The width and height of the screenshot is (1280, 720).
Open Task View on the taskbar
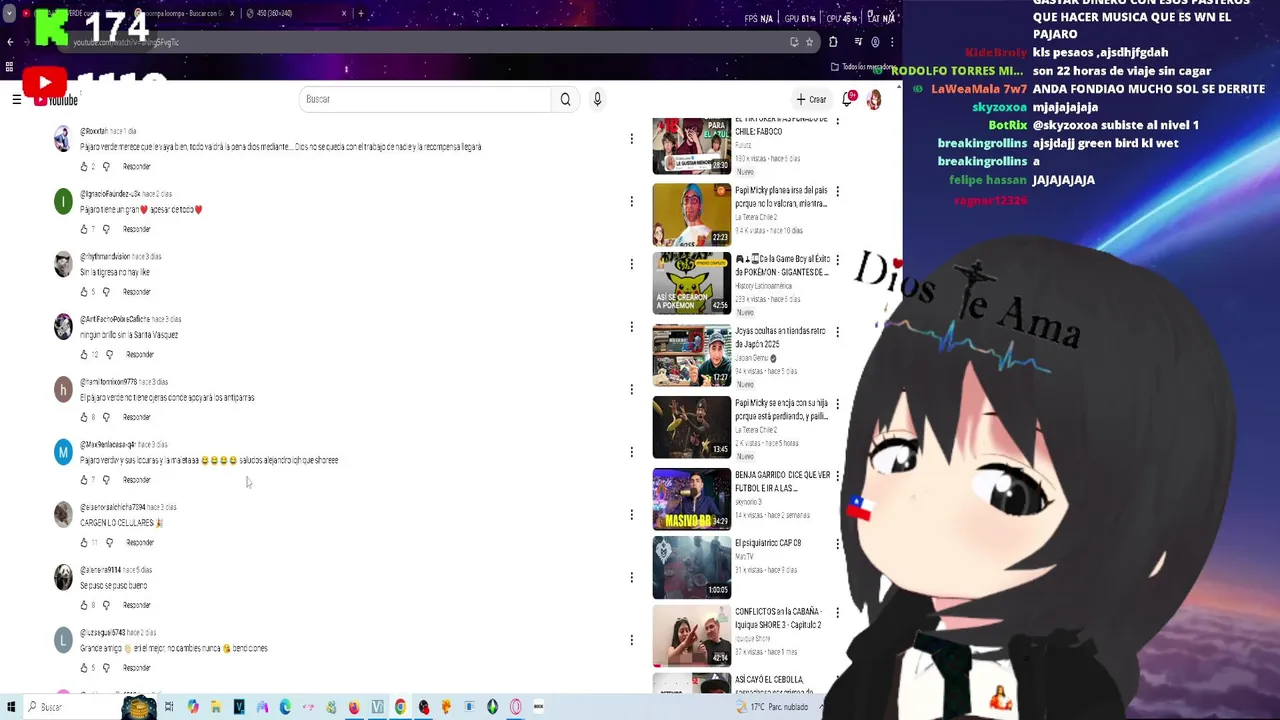(169, 707)
